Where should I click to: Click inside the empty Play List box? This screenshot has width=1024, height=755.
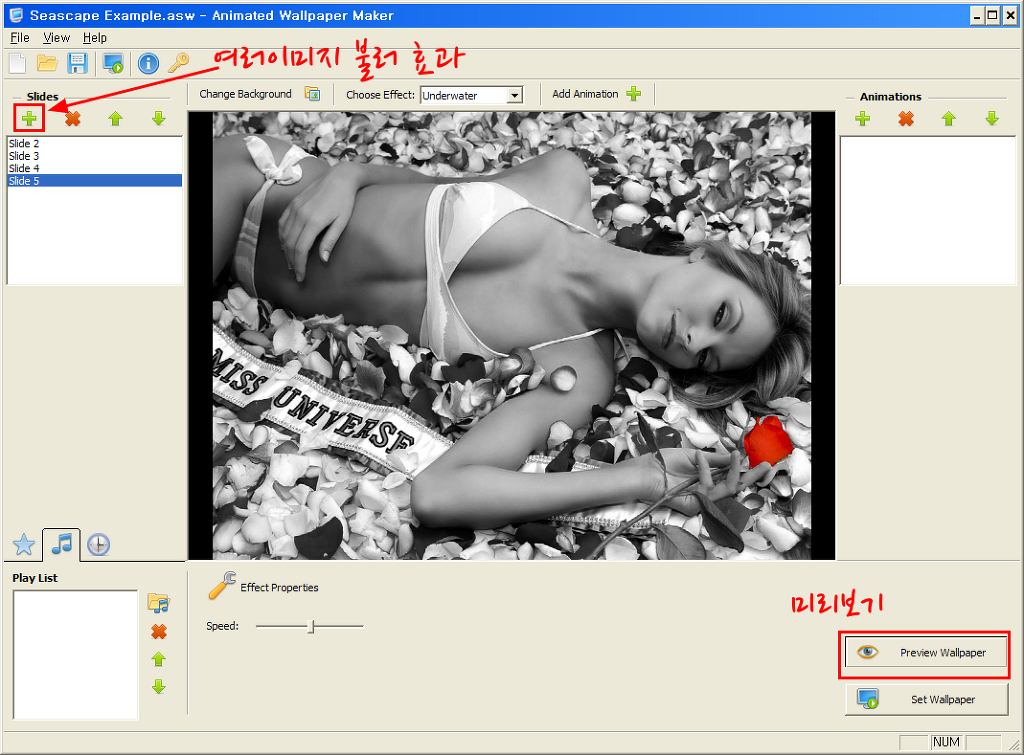[x=75, y=654]
